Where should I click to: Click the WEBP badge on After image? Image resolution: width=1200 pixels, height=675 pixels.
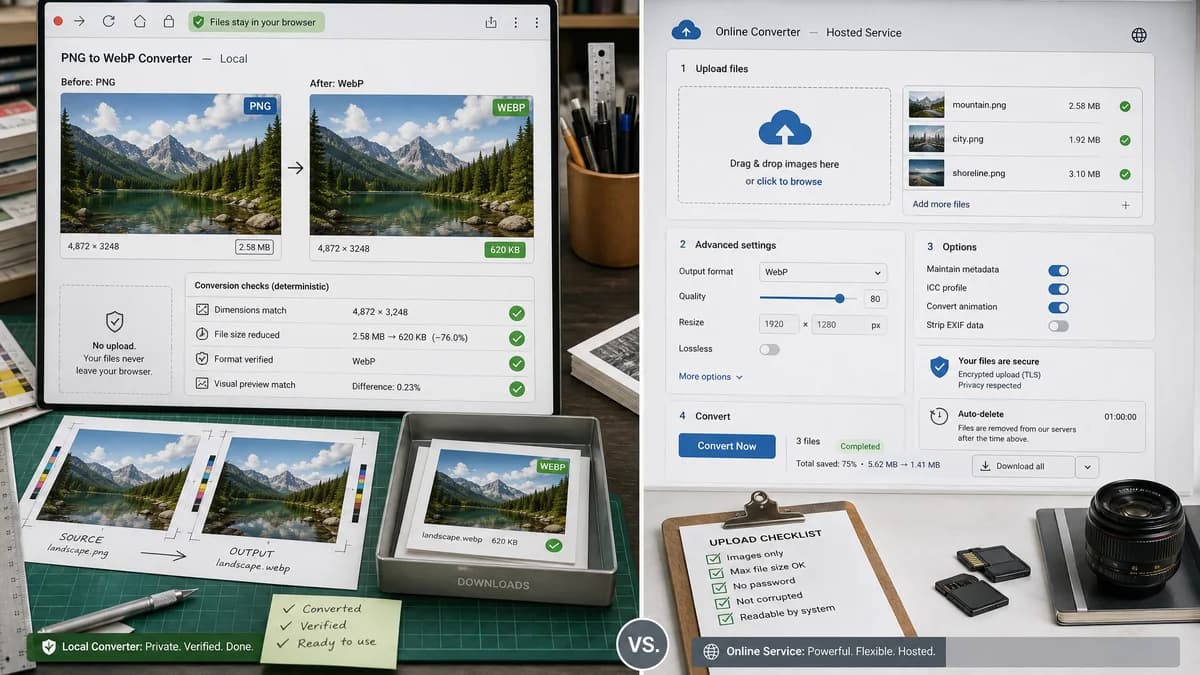click(x=510, y=107)
